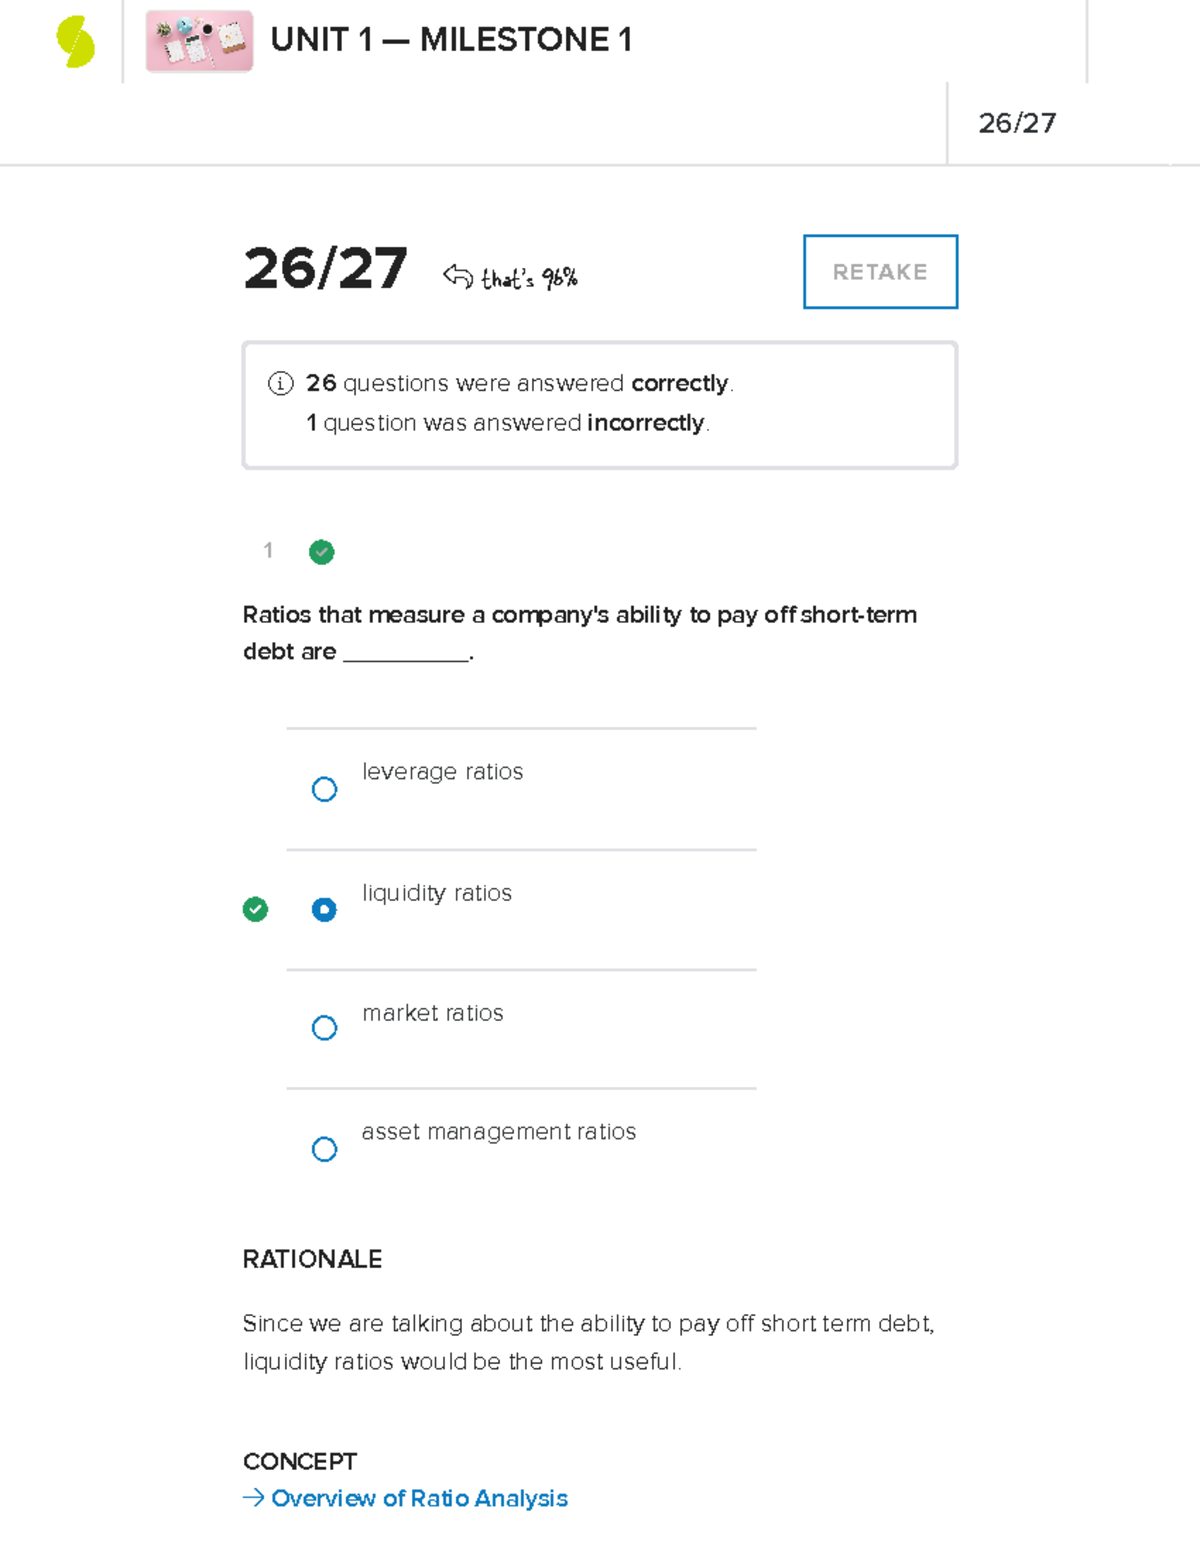Click the "liquidity ratios" answer label
The width and height of the screenshot is (1200, 1553).
point(436,893)
